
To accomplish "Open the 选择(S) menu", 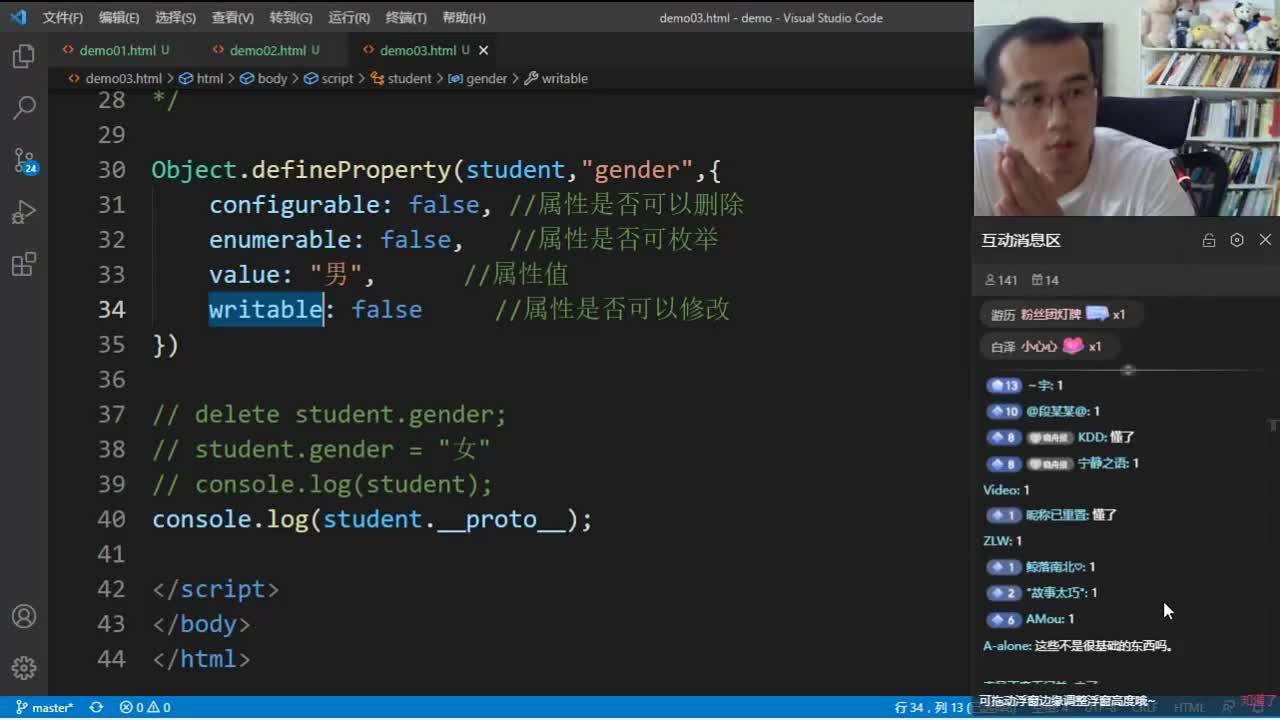I will click(175, 18).
